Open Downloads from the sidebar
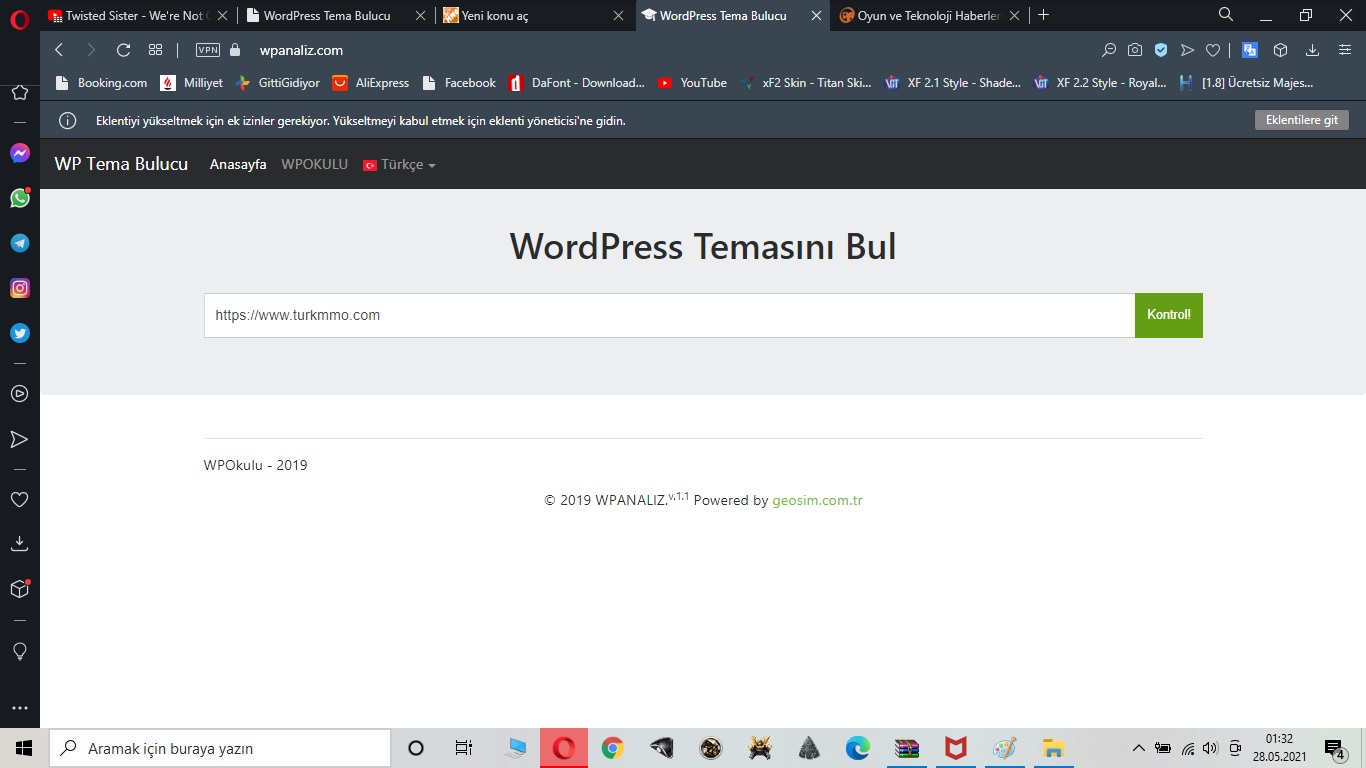This screenshot has height=768, width=1366. (x=19, y=544)
